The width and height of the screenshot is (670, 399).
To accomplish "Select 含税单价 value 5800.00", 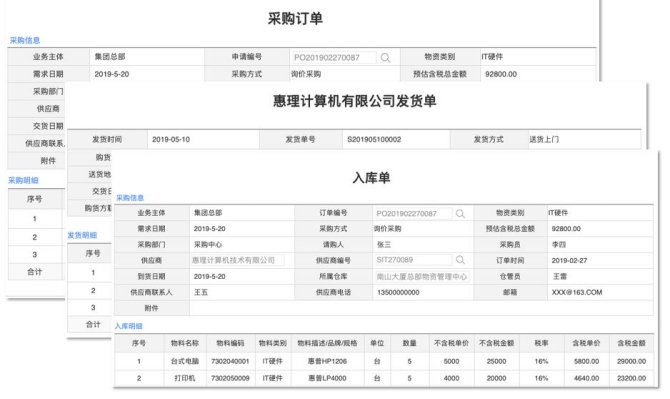I will (587, 361).
